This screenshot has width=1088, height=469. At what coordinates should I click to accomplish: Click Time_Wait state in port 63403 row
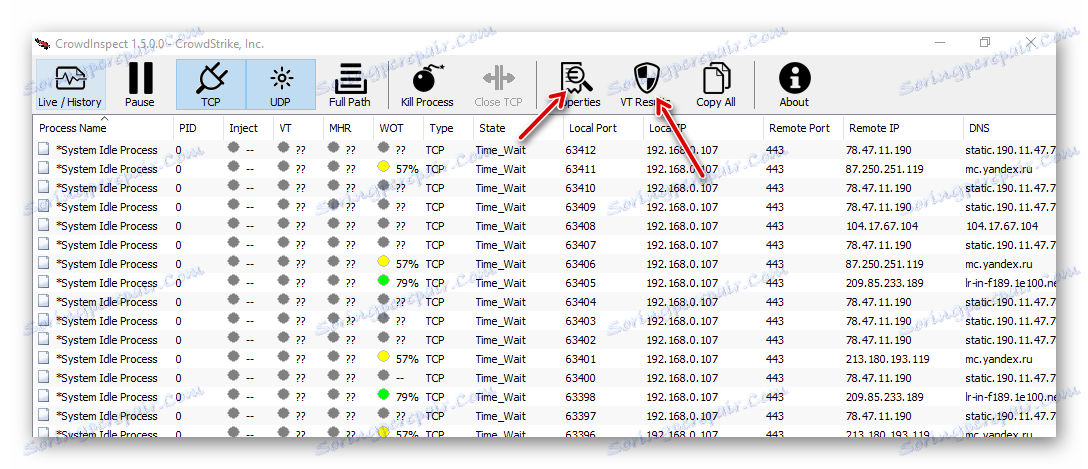501,321
